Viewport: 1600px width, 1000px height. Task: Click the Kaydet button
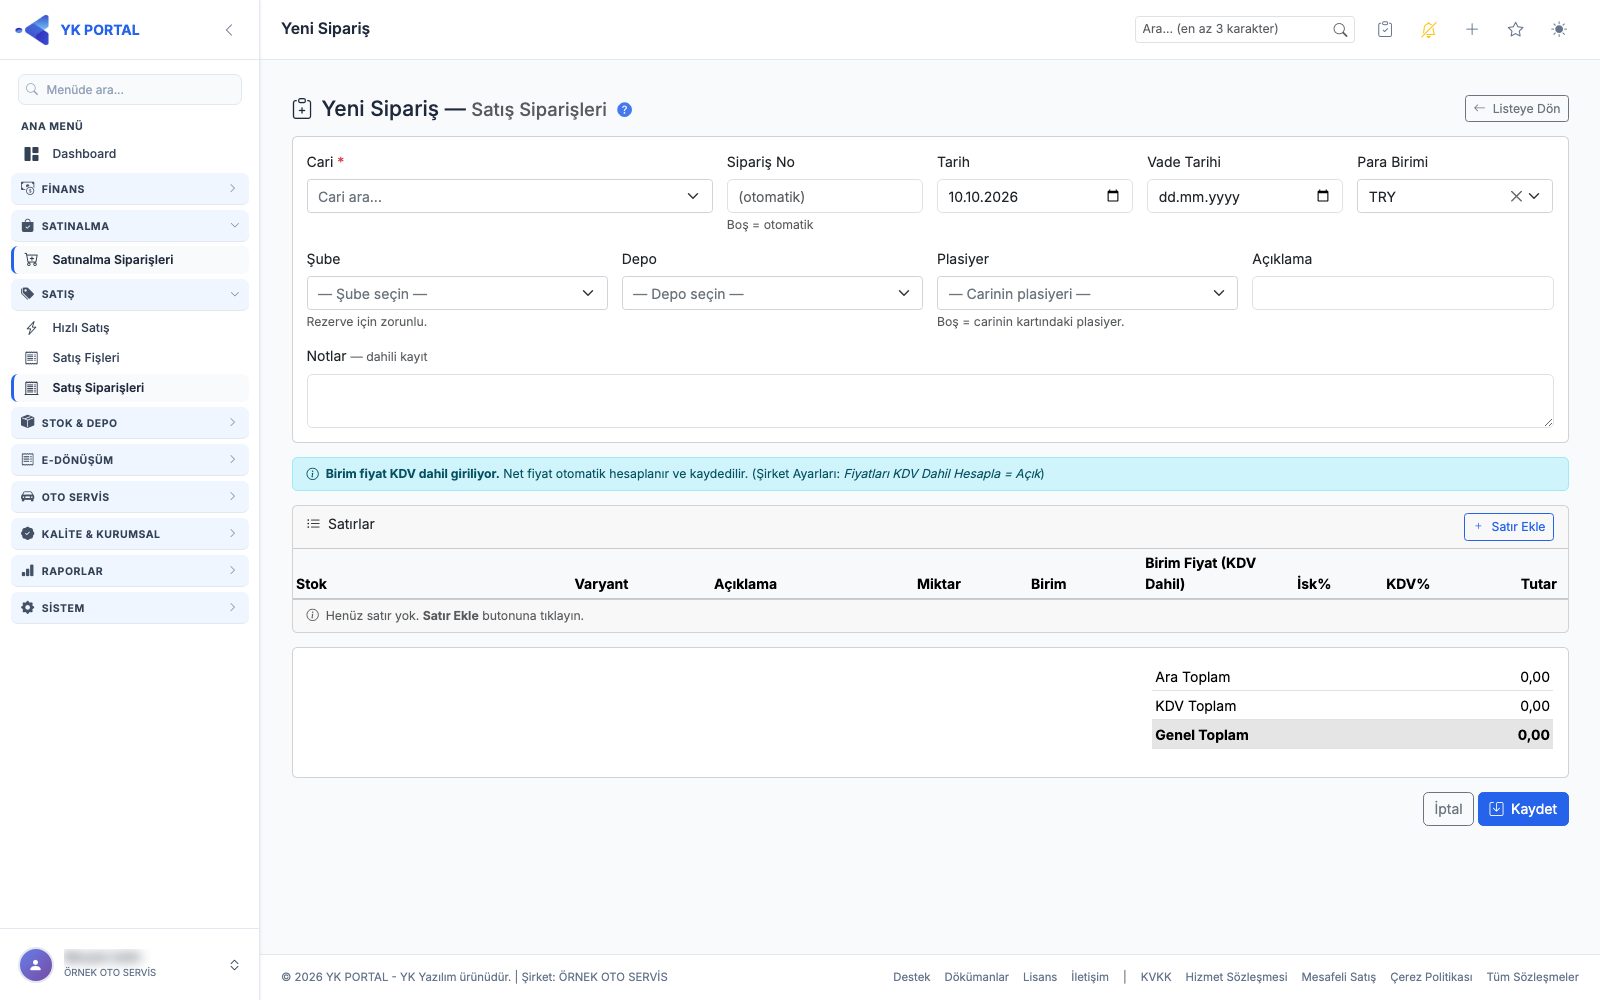tap(1523, 809)
